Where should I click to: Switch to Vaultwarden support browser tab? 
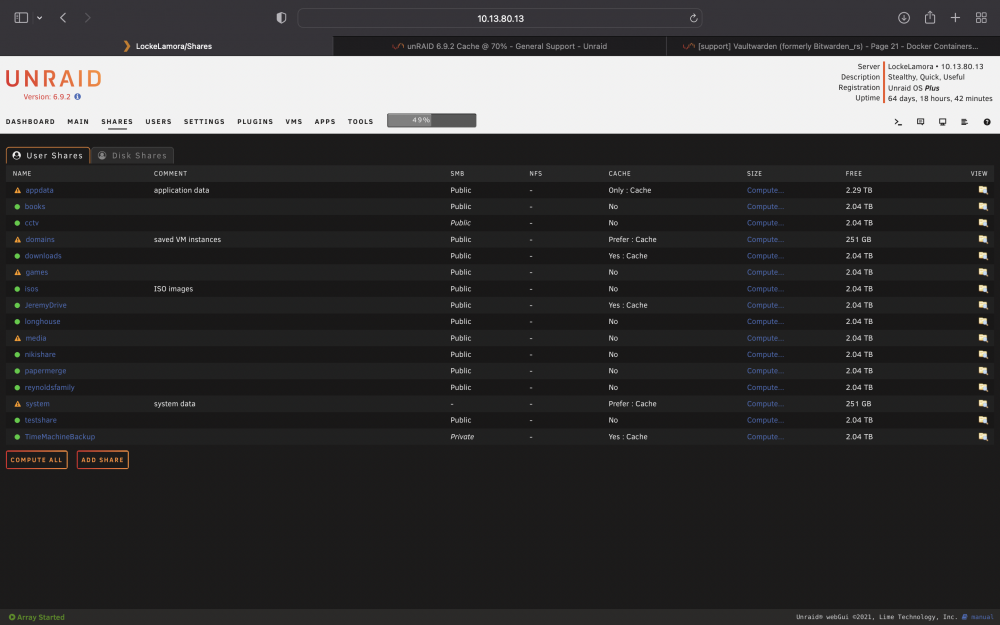(832, 46)
